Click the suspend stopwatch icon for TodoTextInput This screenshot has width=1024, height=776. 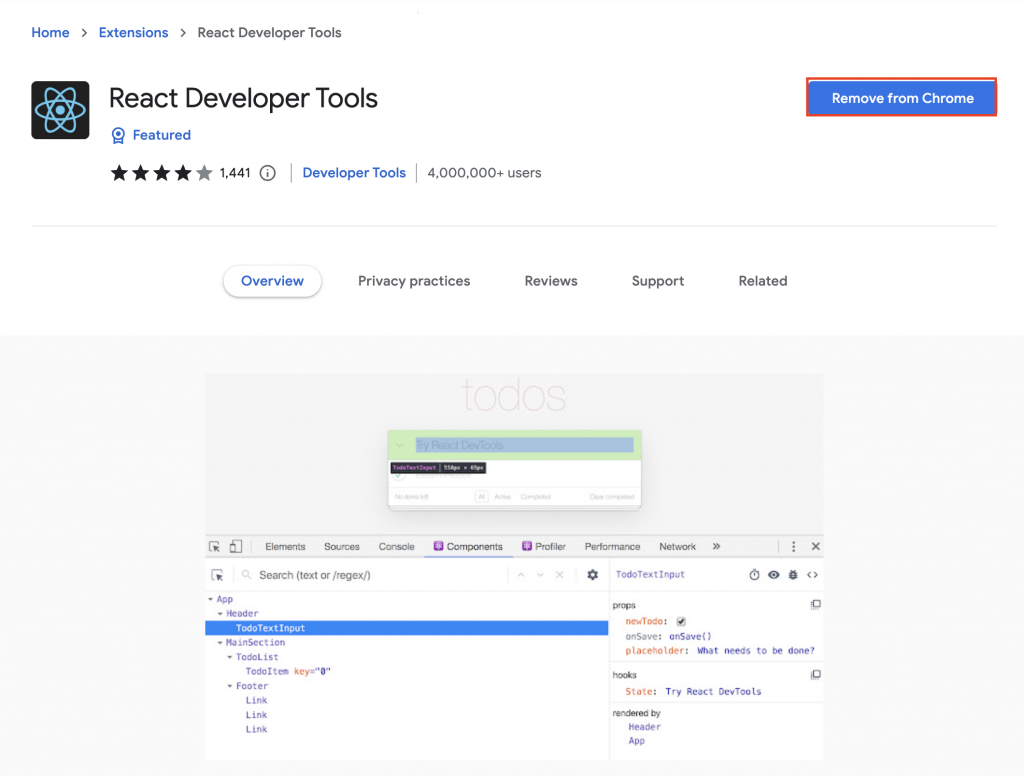[754, 575]
